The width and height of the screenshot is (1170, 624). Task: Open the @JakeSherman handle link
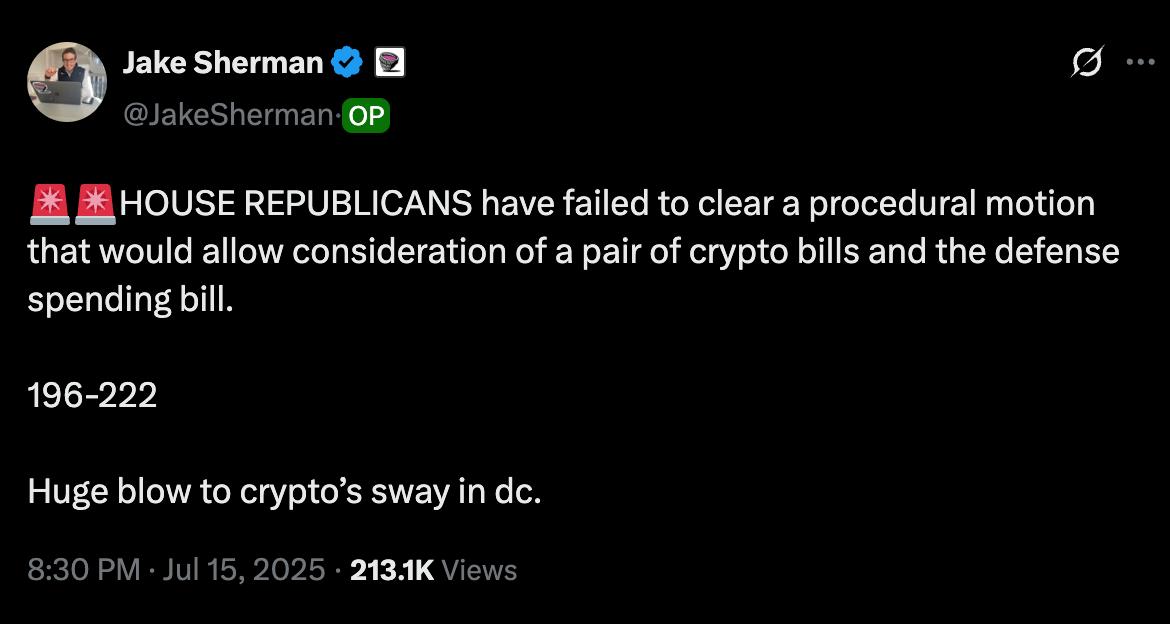228,115
